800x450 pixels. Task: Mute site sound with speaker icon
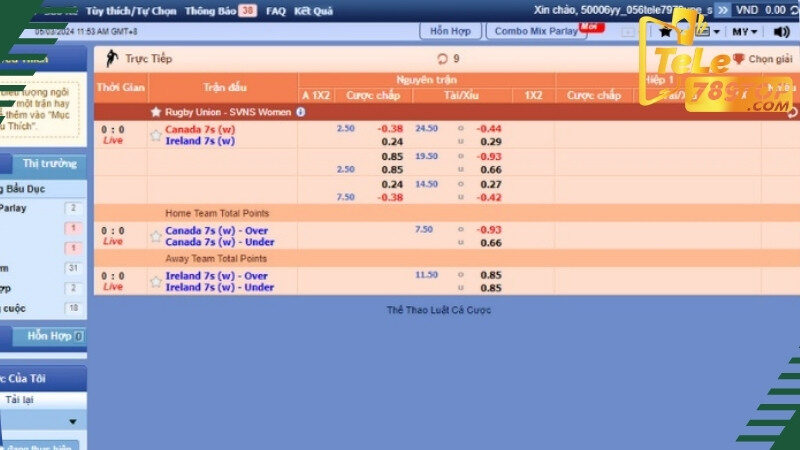(781, 32)
